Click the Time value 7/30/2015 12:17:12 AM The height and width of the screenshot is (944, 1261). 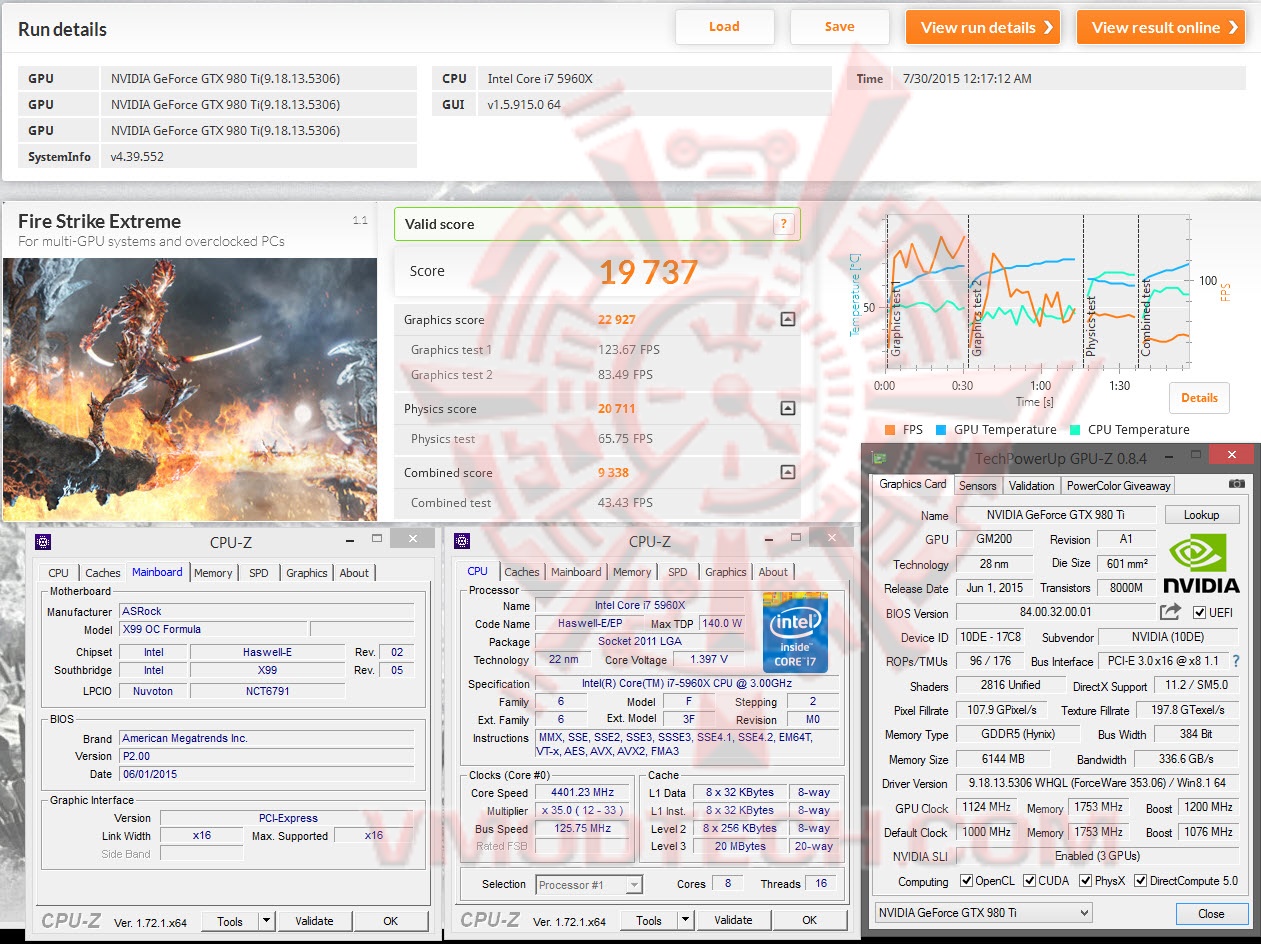point(967,78)
